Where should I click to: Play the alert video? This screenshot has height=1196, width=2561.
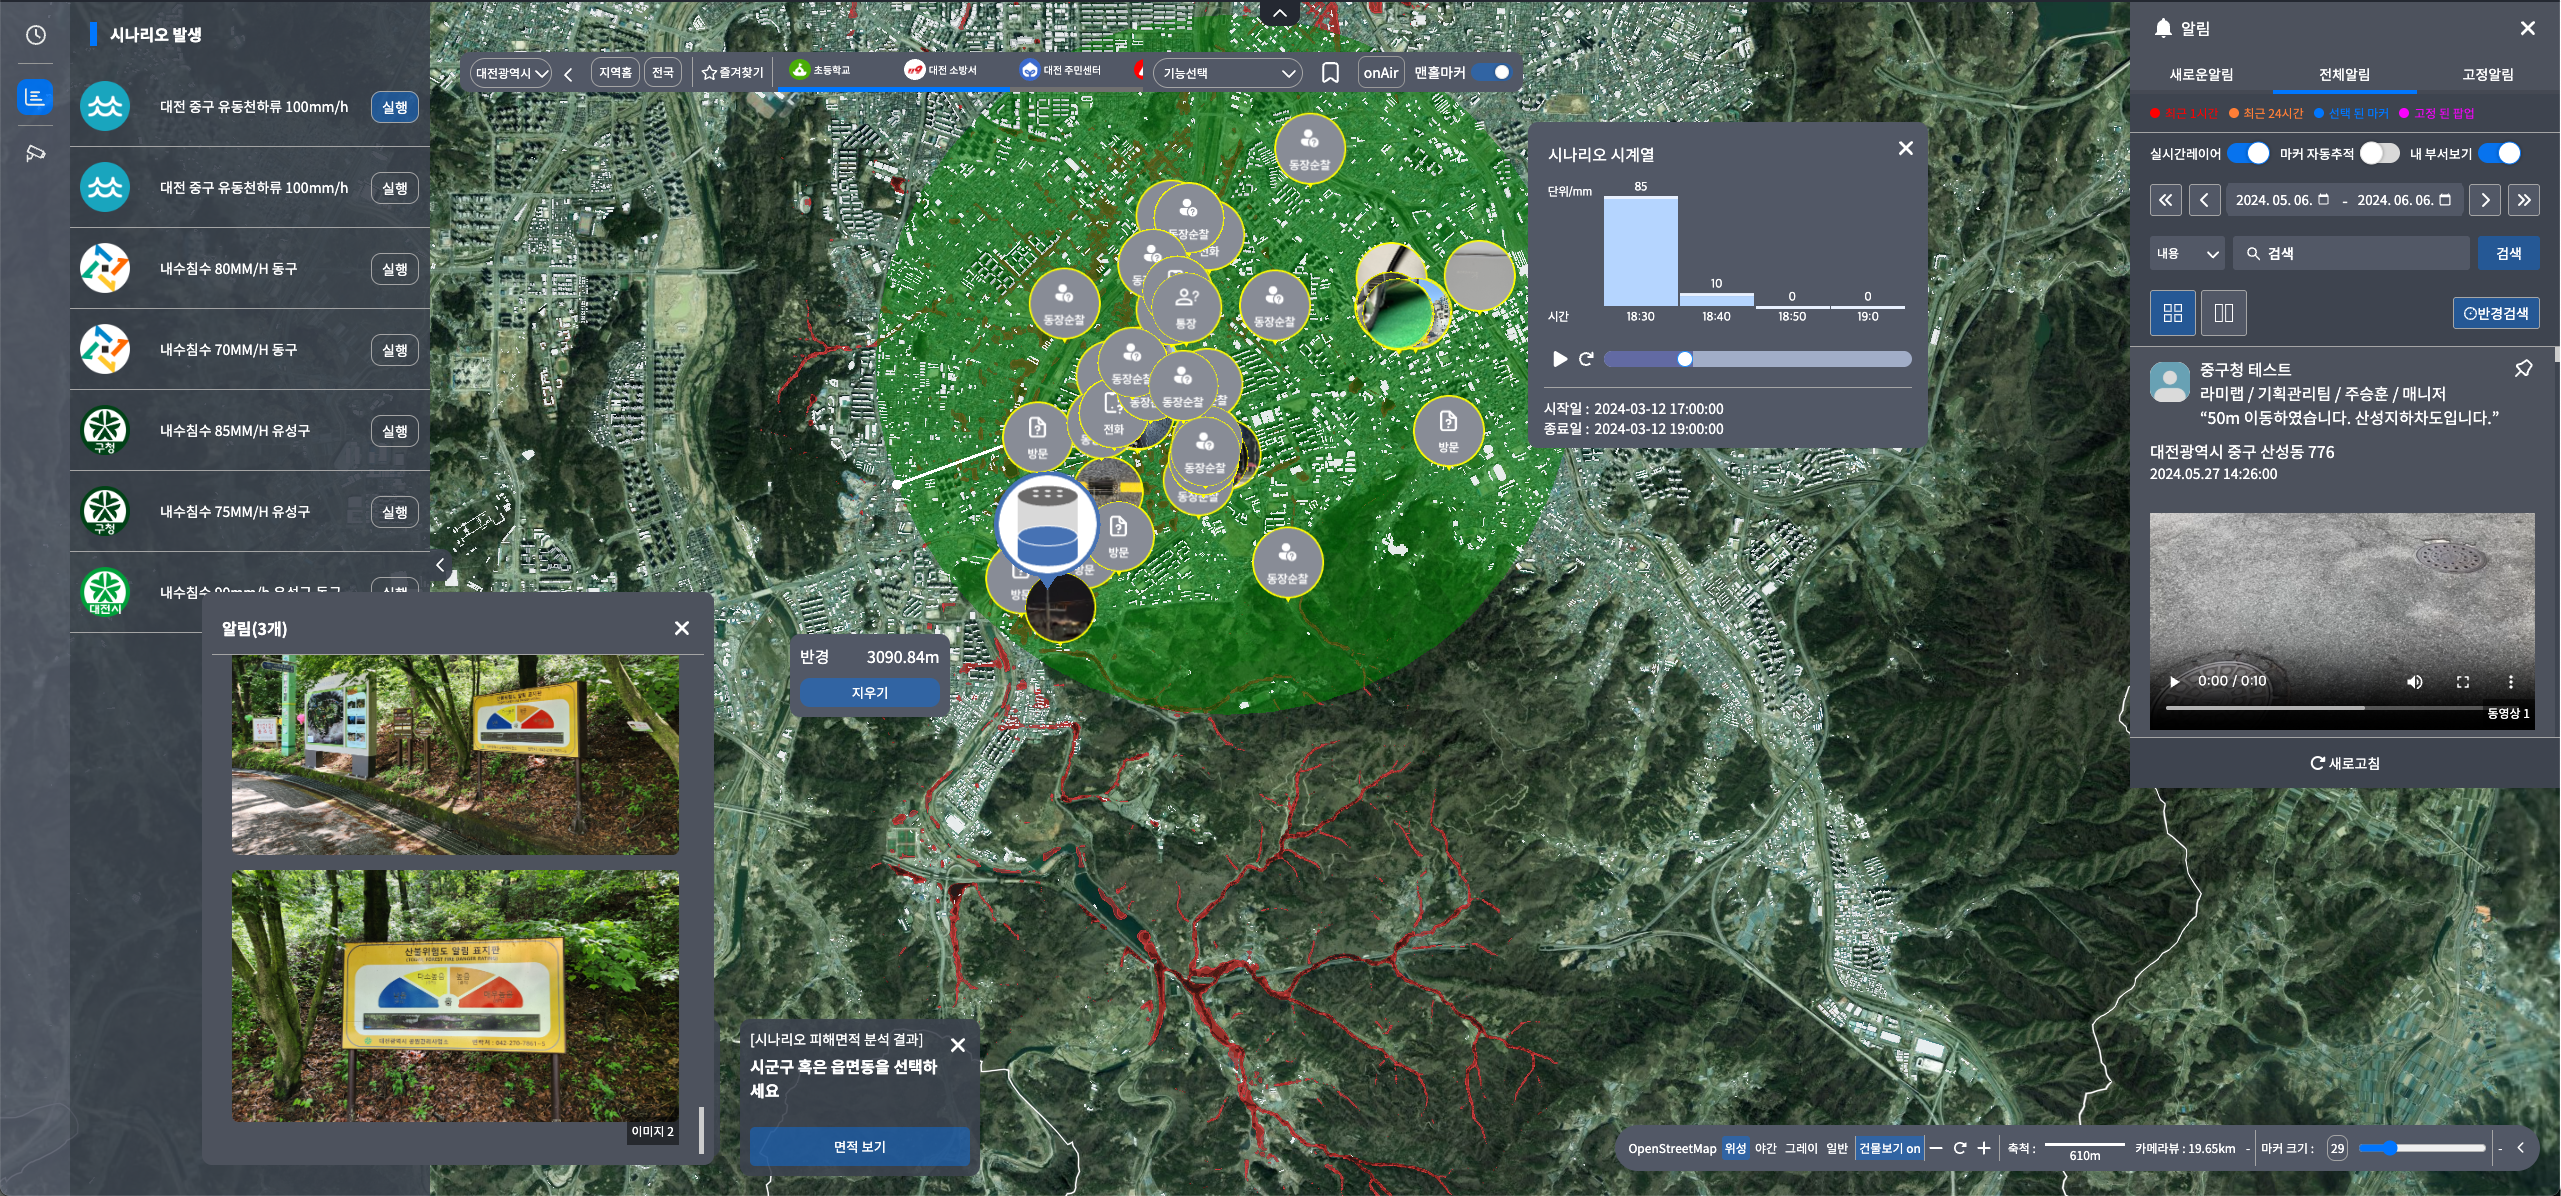2174,682
